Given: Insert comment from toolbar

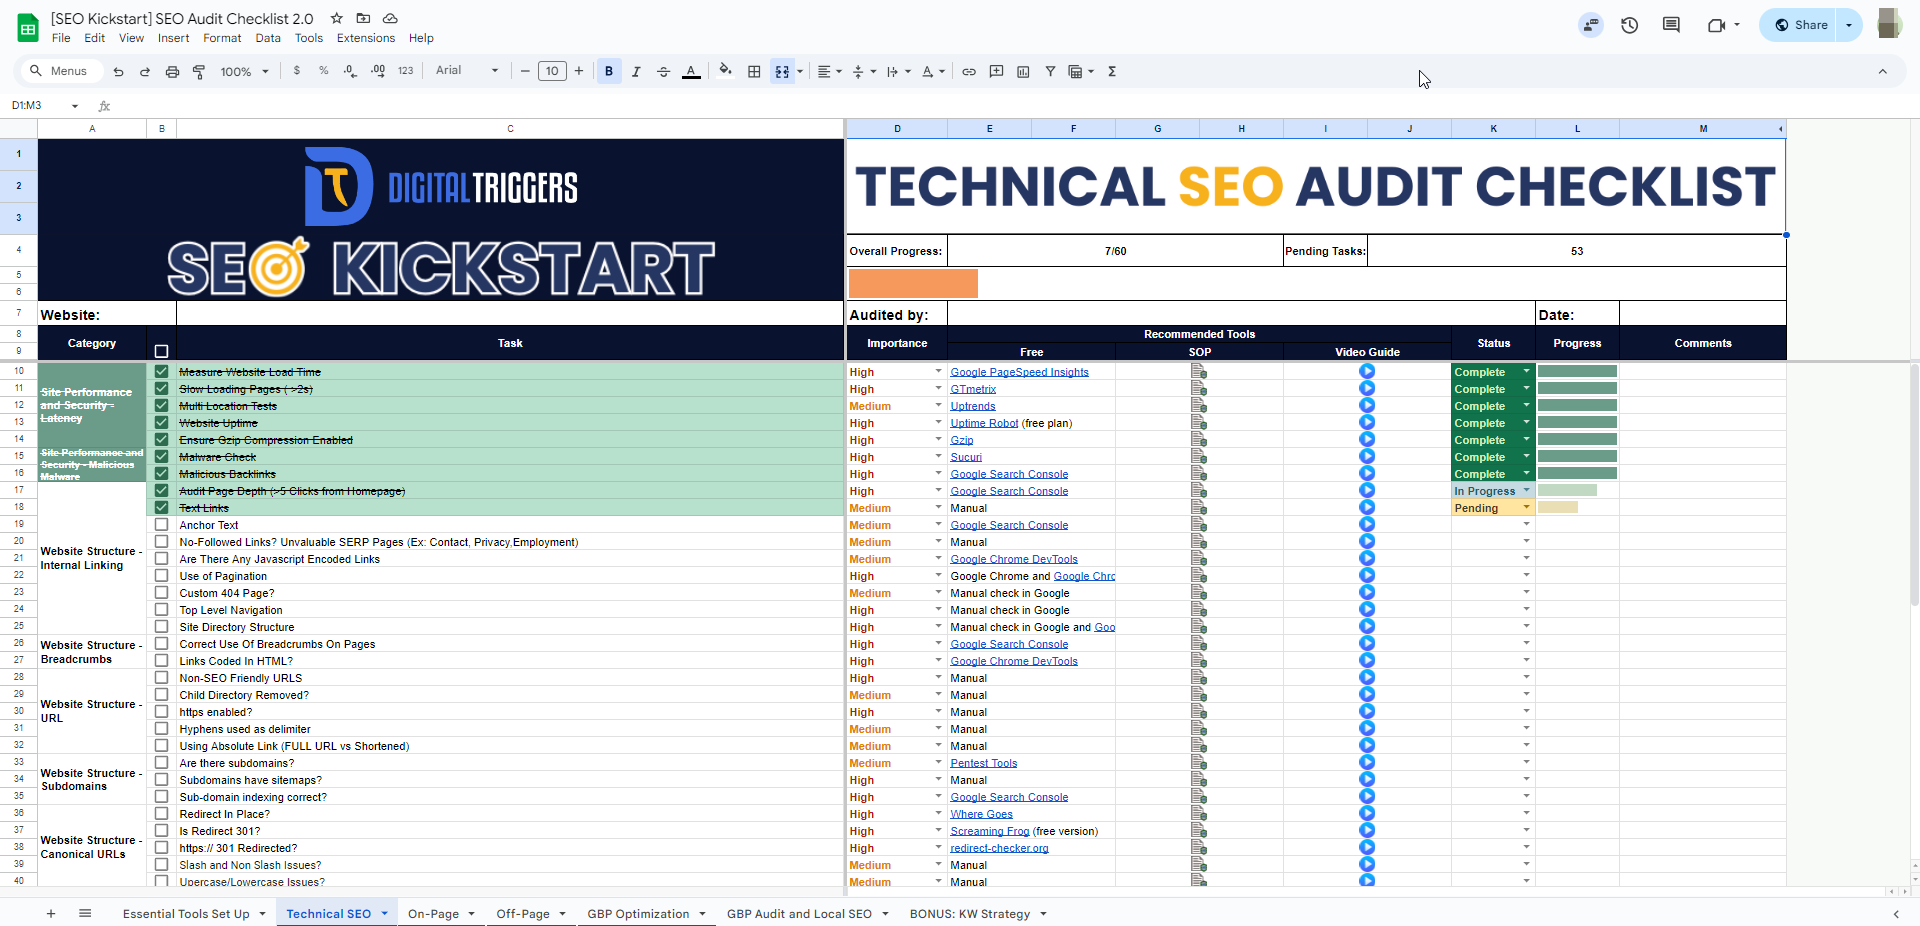Looking at the screenshot, I should point(996,71).
